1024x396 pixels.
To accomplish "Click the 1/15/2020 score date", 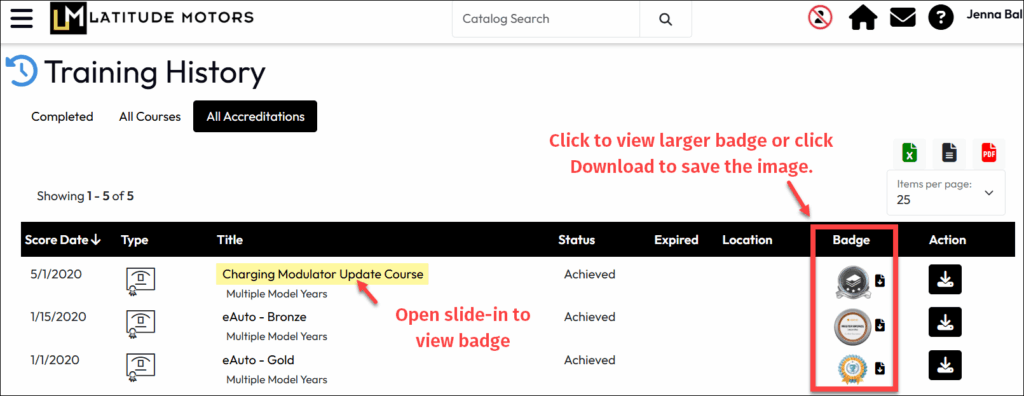I will [x=57, y=317].
